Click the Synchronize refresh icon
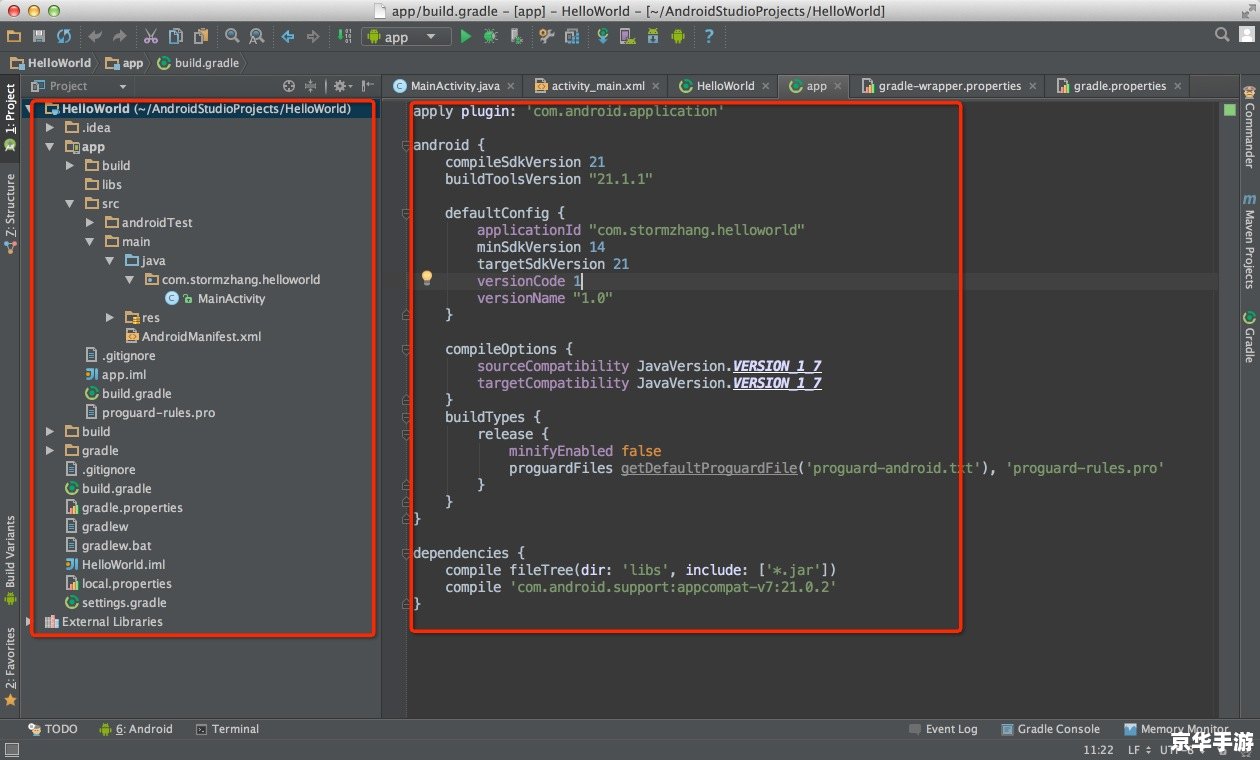The height and width of the screenshot is (760, 1260). pyautogui.click(x=64, y=36)
